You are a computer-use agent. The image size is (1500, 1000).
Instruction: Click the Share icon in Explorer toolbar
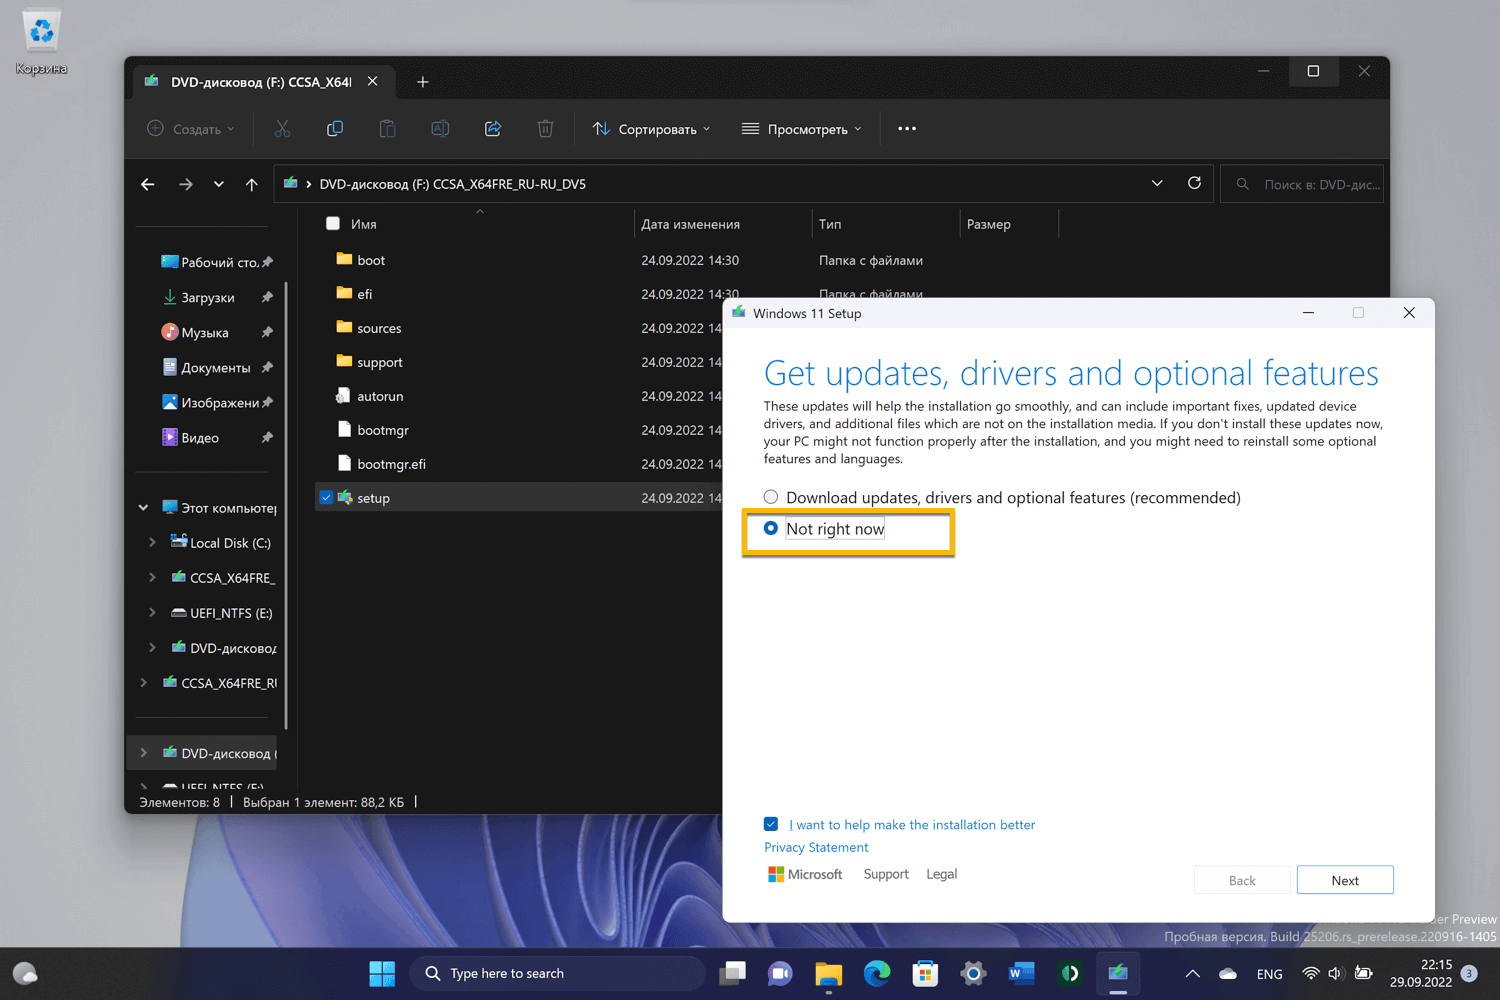click(493, 129)
